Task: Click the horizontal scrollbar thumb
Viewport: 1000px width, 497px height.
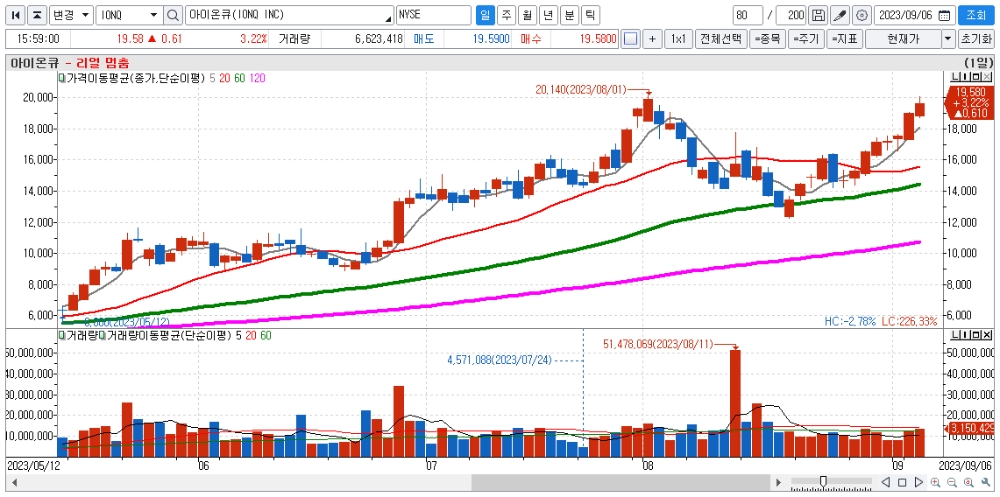Action: [x=622, y=482]
